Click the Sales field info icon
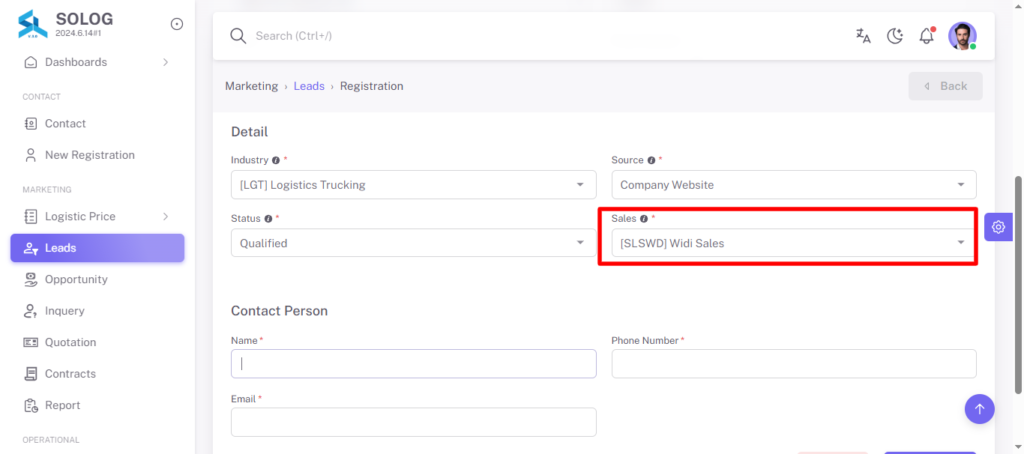This screenshot has height=454, width=1024. (x=644, y=219)
